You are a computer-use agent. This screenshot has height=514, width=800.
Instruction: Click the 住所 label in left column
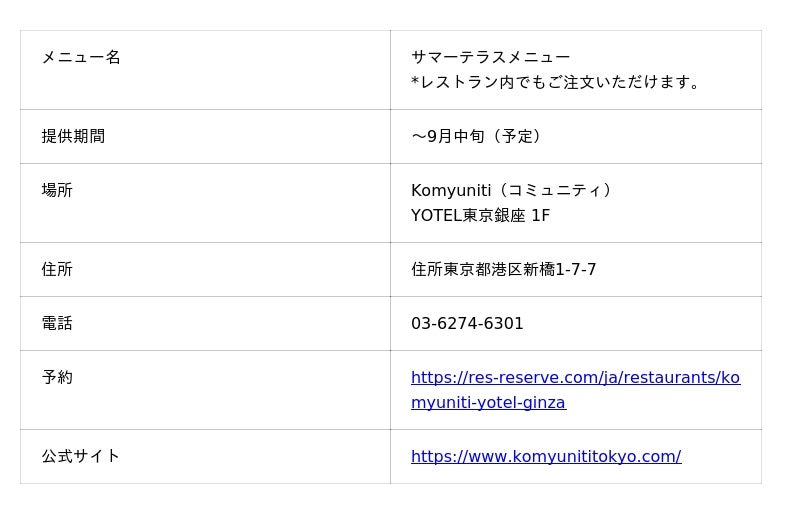pyautogui.click(x=57, y=270)
